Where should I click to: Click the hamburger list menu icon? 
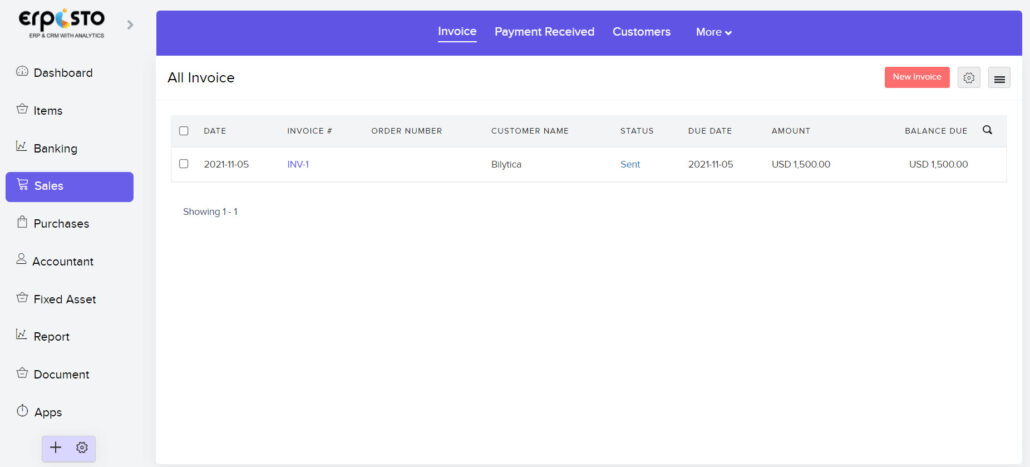click(x=998, y=78)
